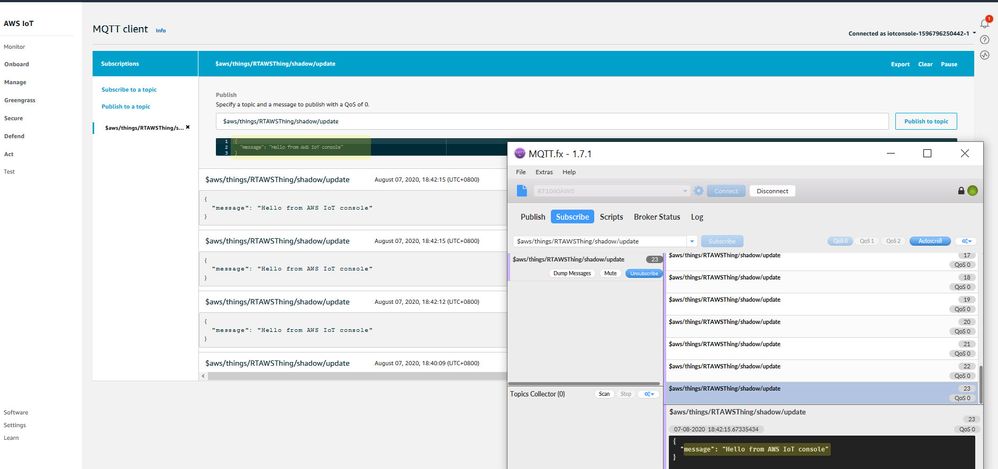
Task: Open the Extras menu in MQTT.fx
Action: (x=544, y=172)
